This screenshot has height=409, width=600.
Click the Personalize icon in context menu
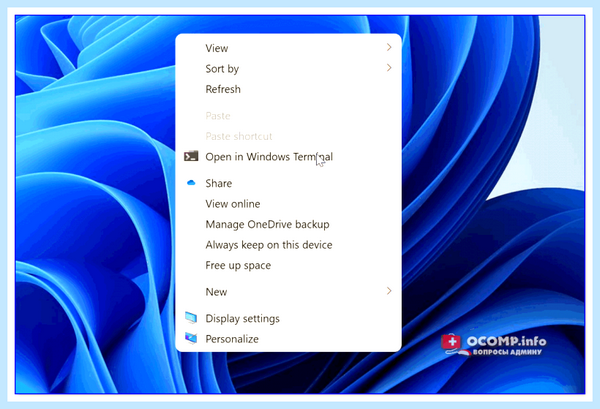click(191, 338)
